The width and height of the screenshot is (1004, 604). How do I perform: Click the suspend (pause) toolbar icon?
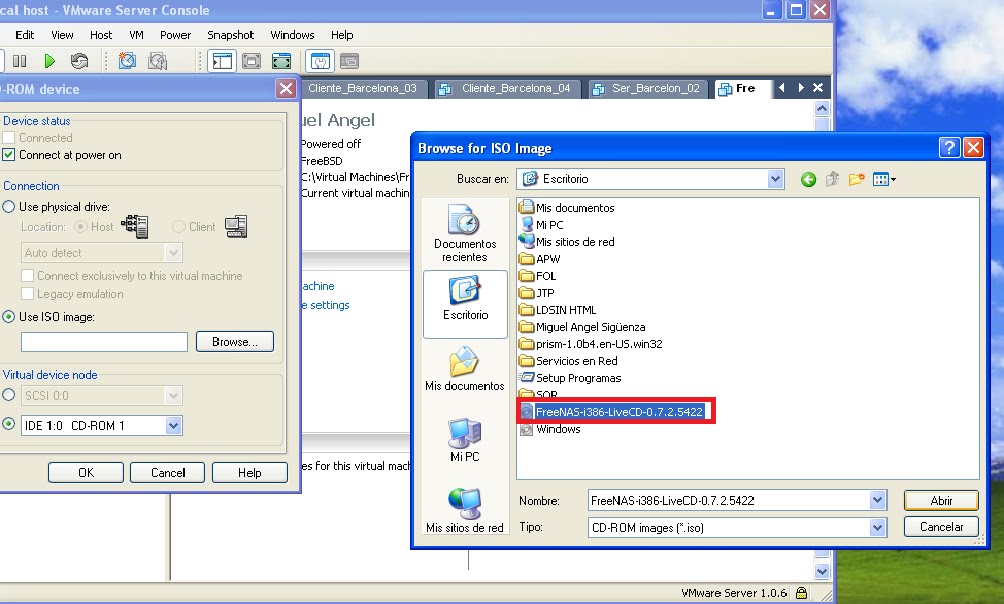(x=20, y=61)
